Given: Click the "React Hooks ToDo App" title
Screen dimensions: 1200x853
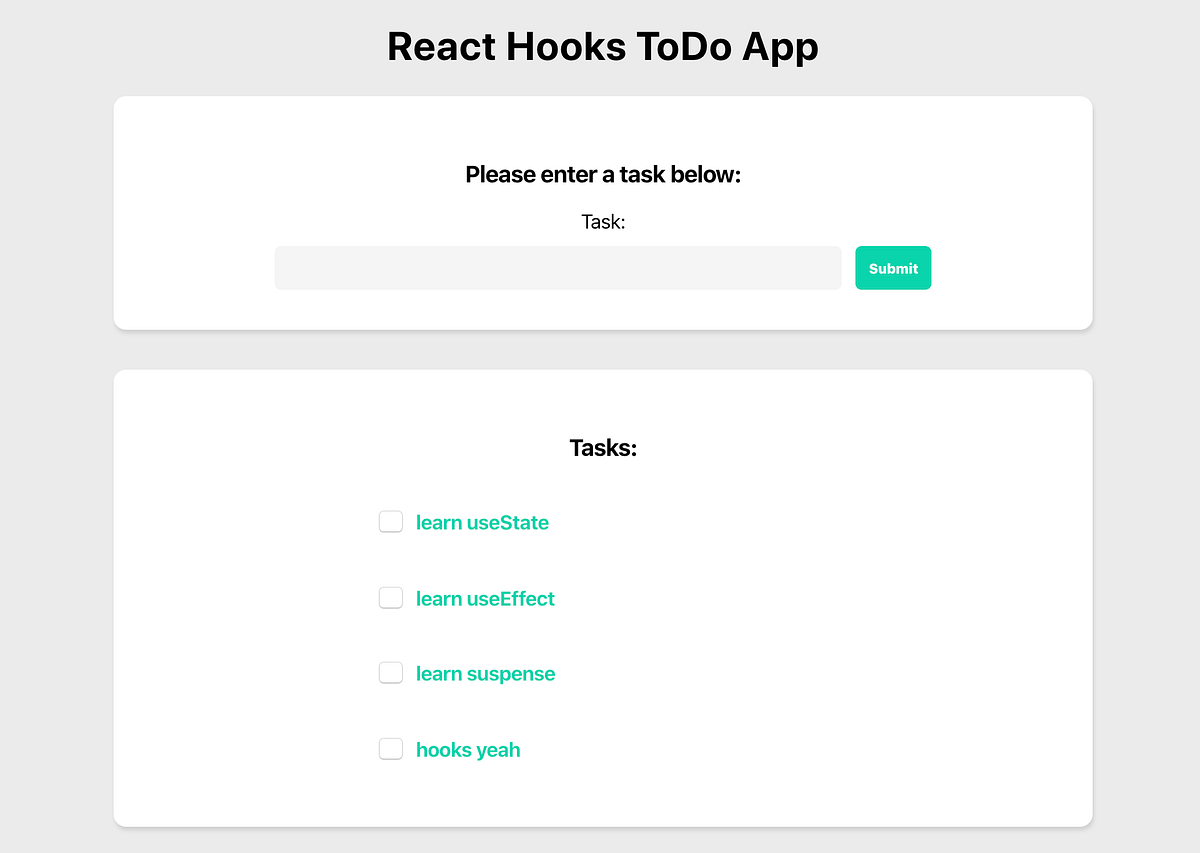Looking at the screenshot, I should [x=603, y=46].
